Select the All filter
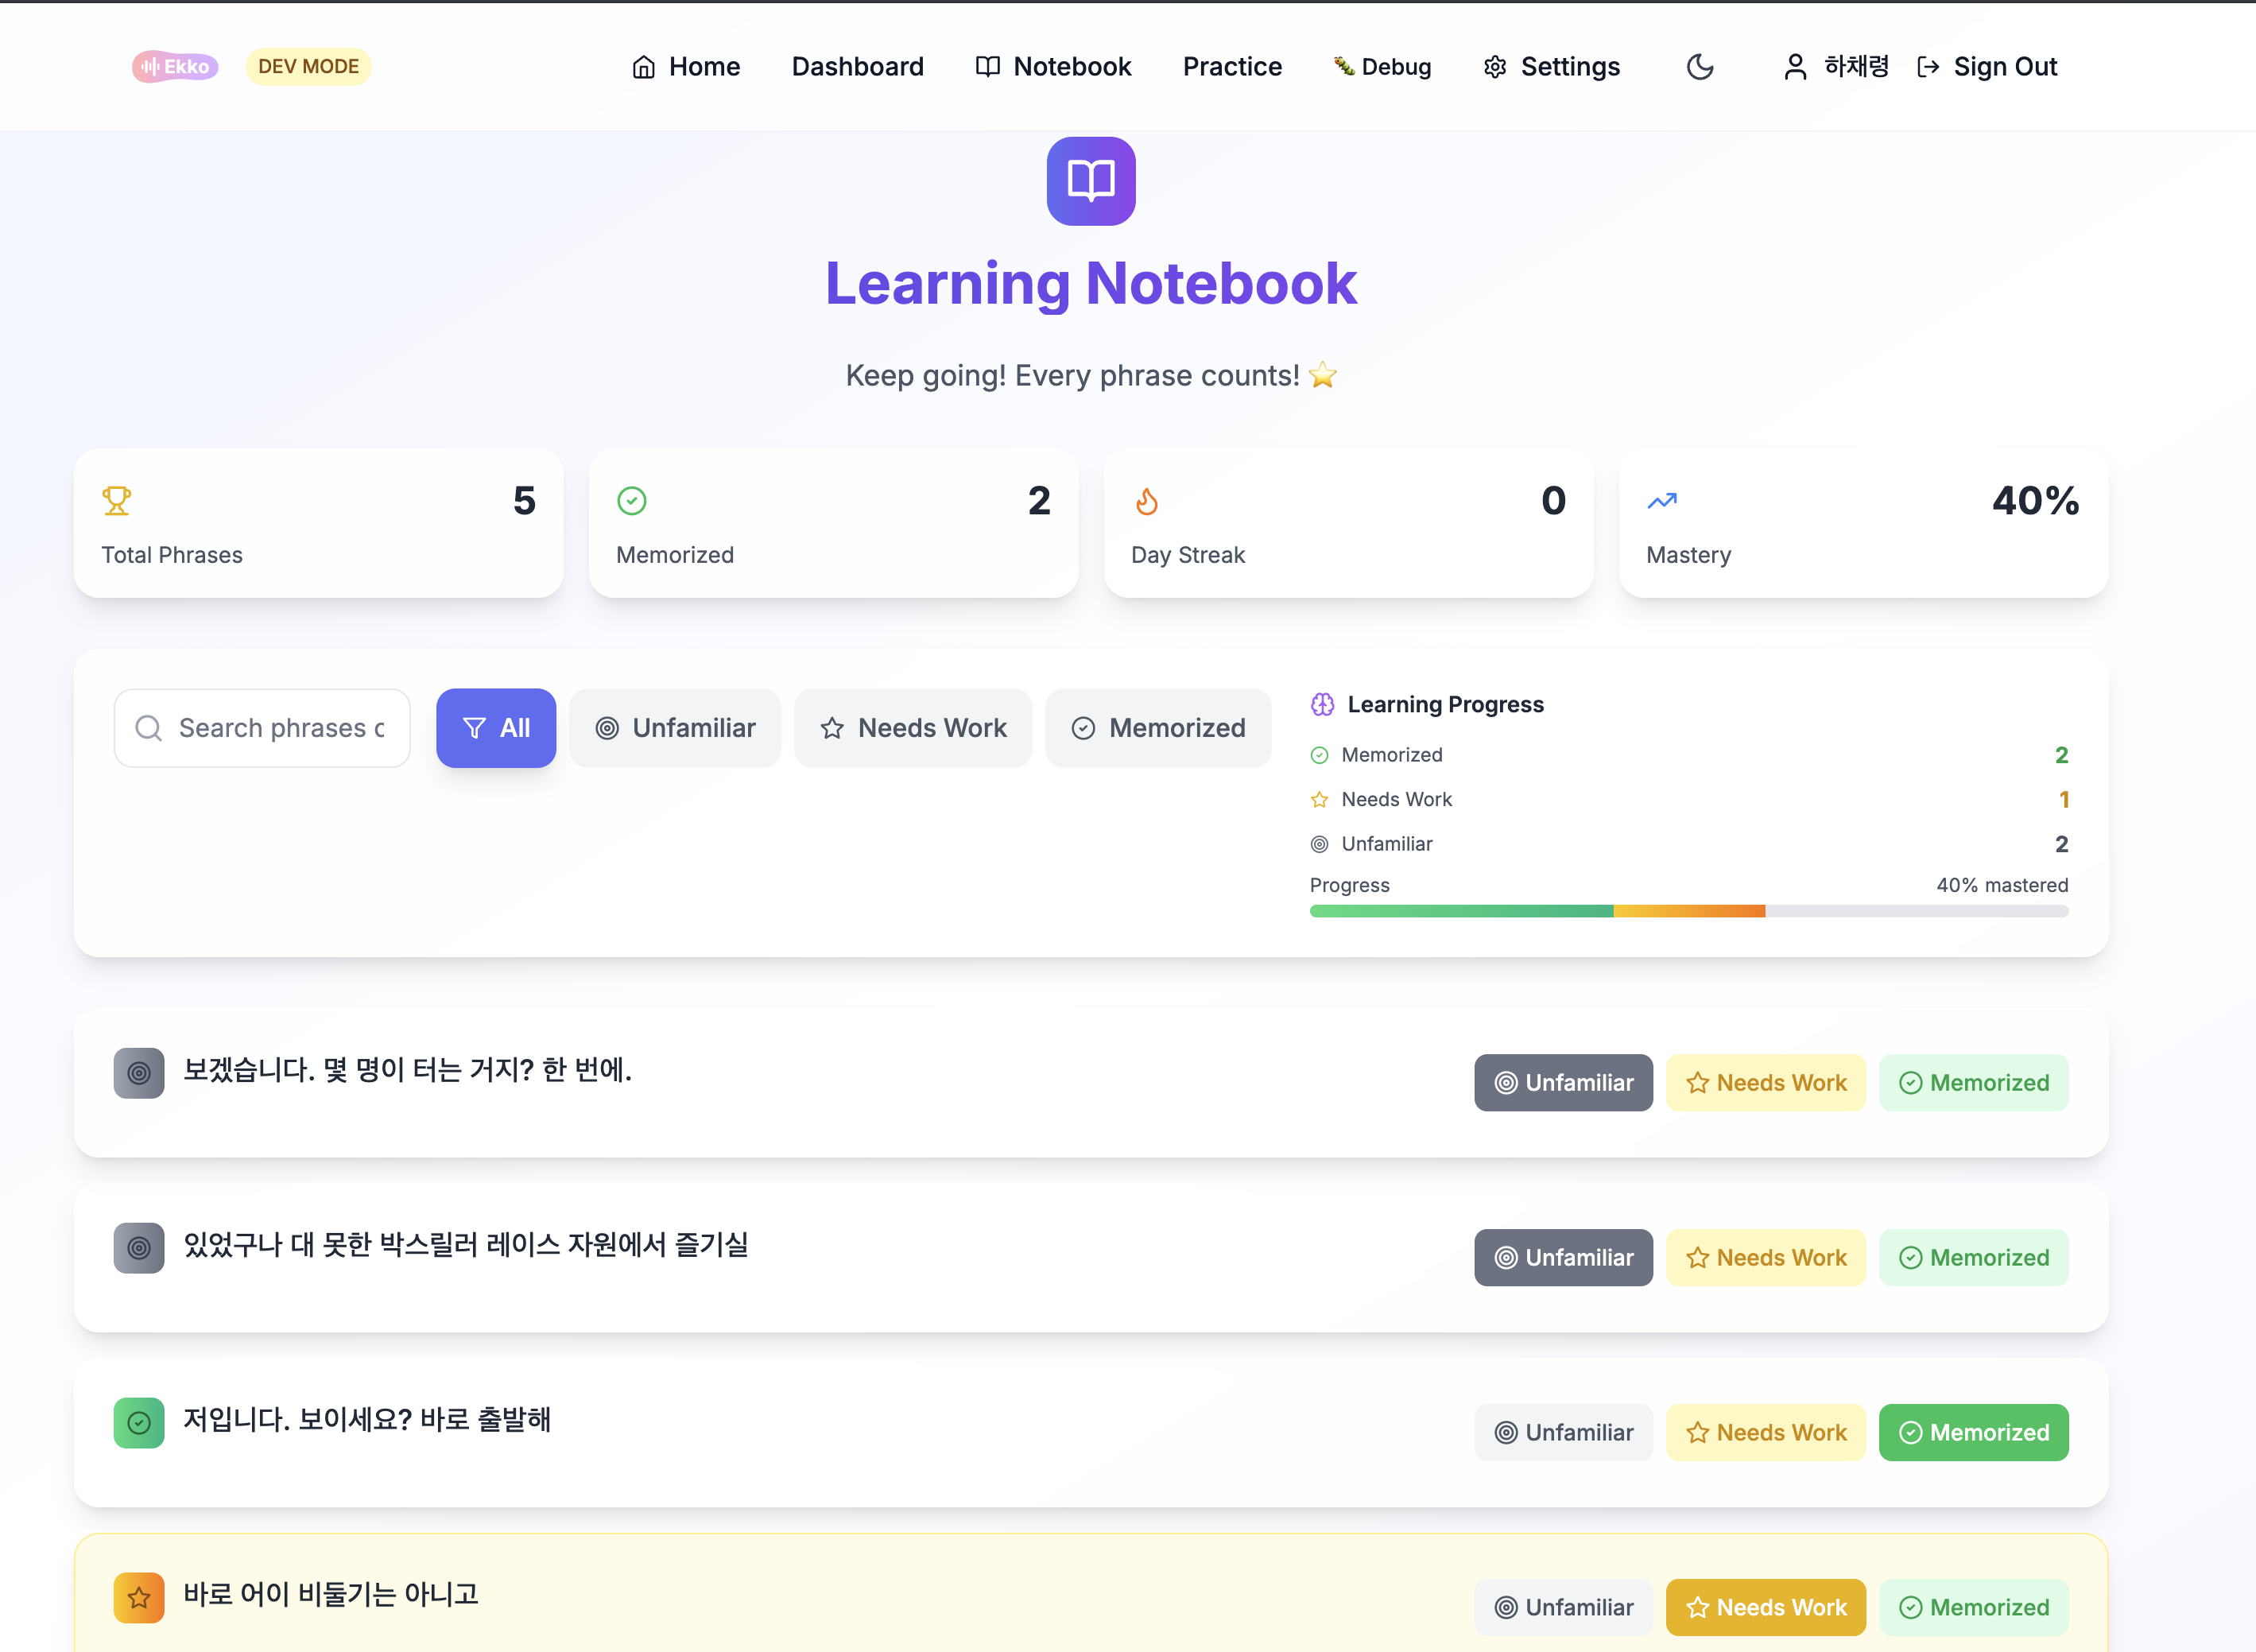Image resolution: width=2256 pixels, height=1652 pixels. (496, 728)
